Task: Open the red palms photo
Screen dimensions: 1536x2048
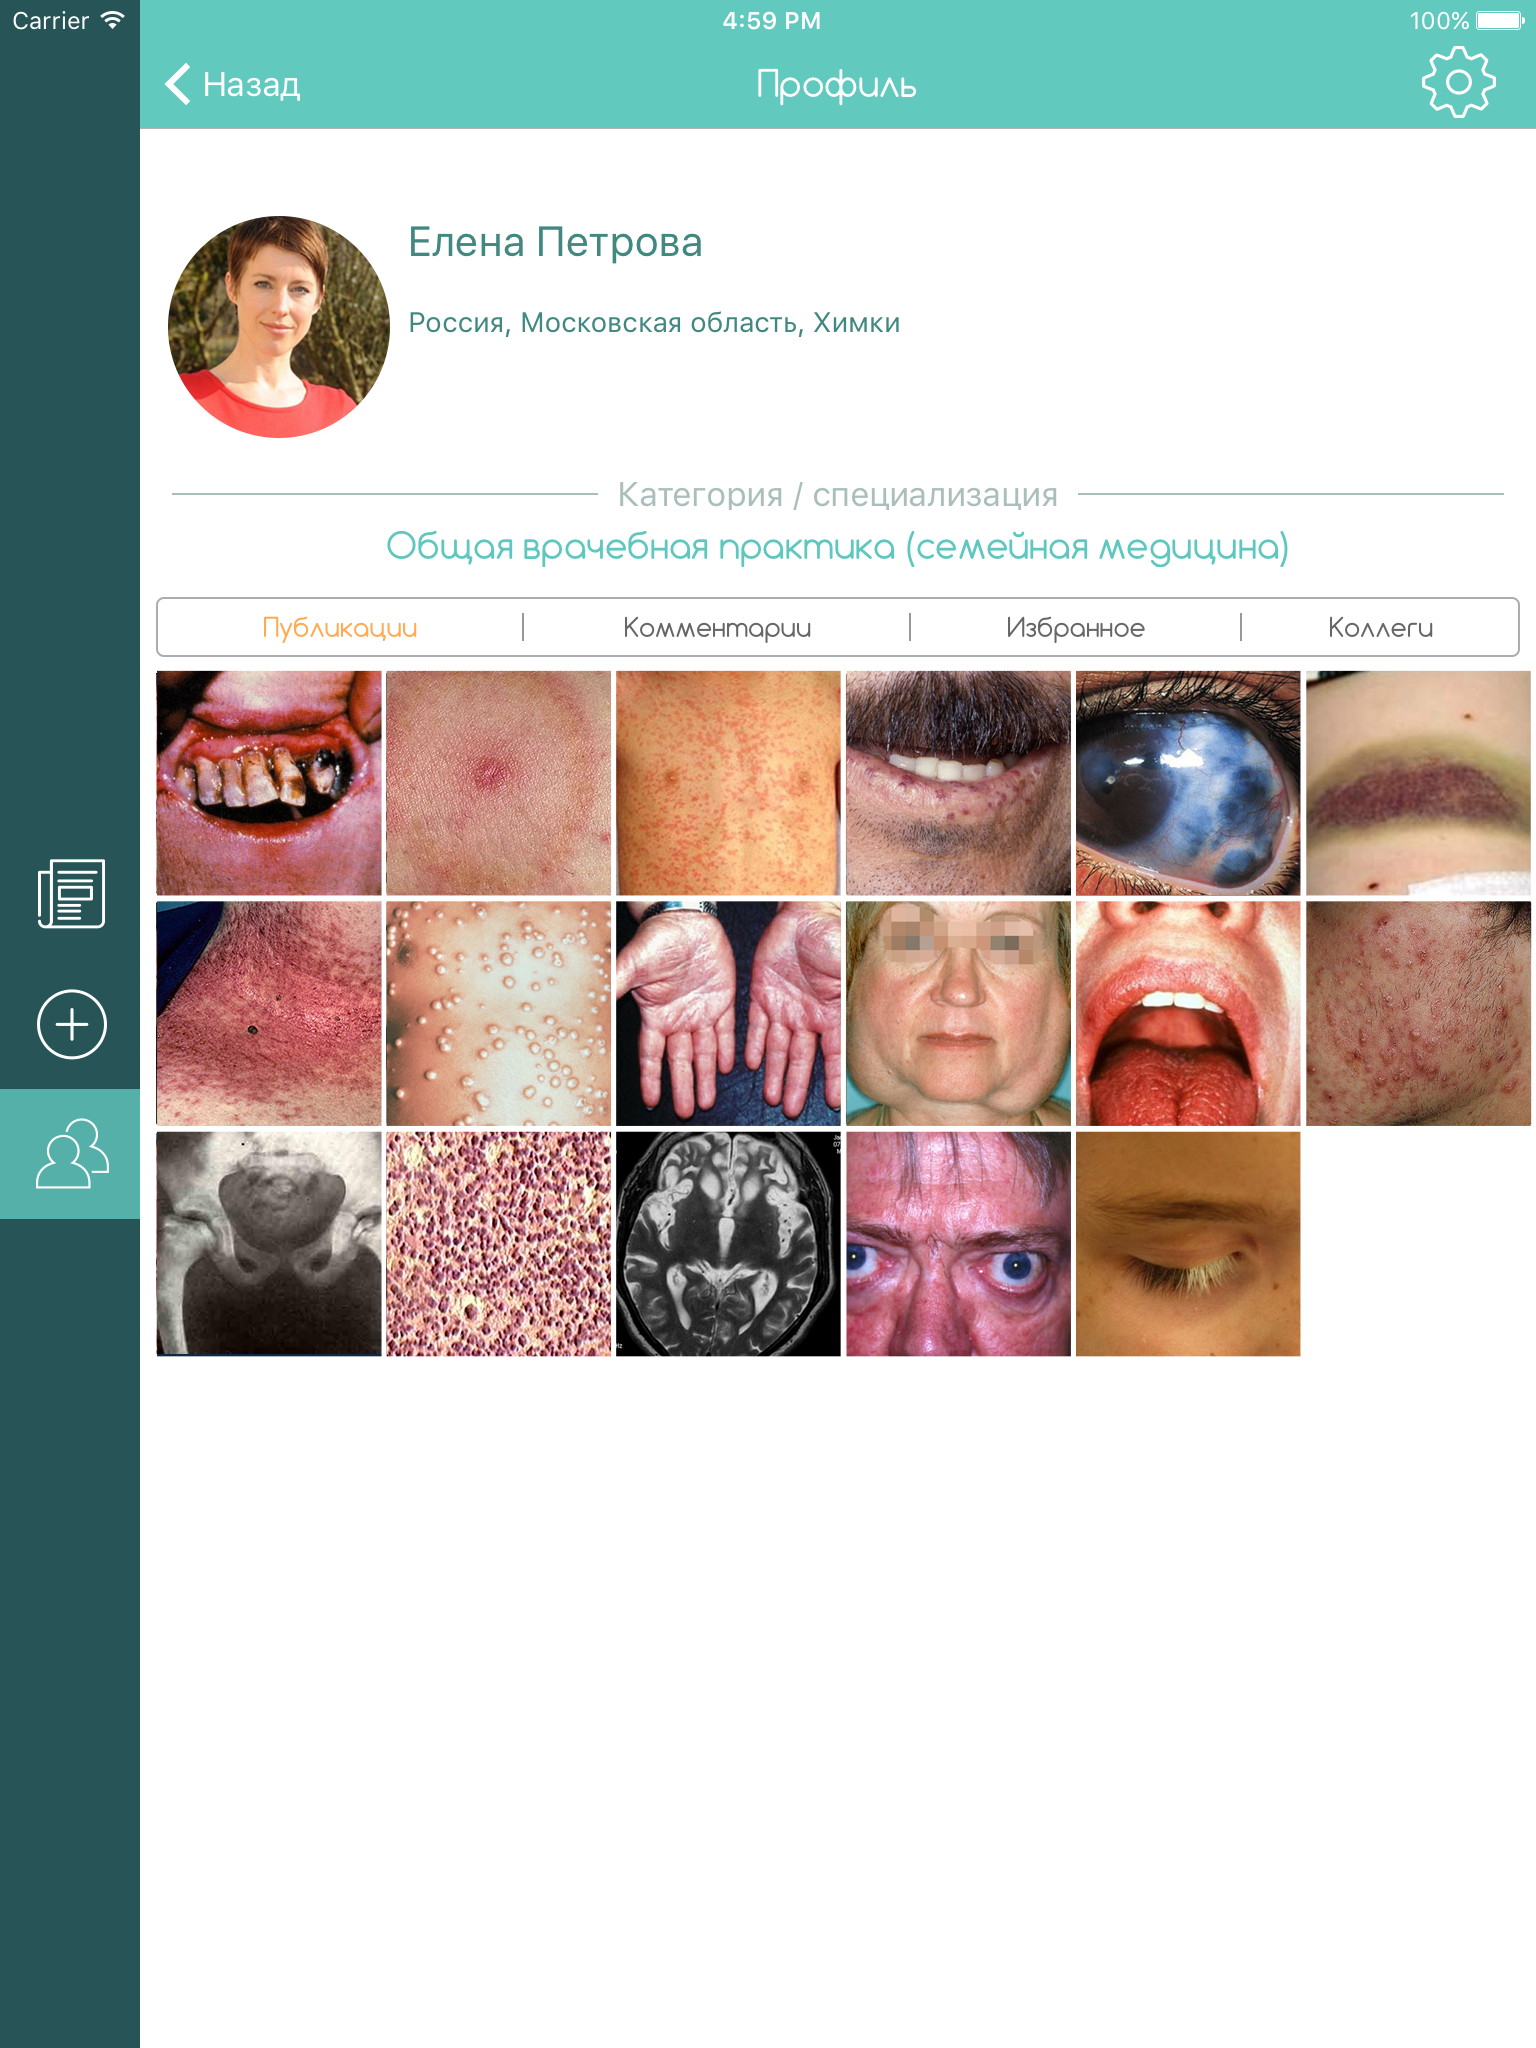Action: (728, 1013)
